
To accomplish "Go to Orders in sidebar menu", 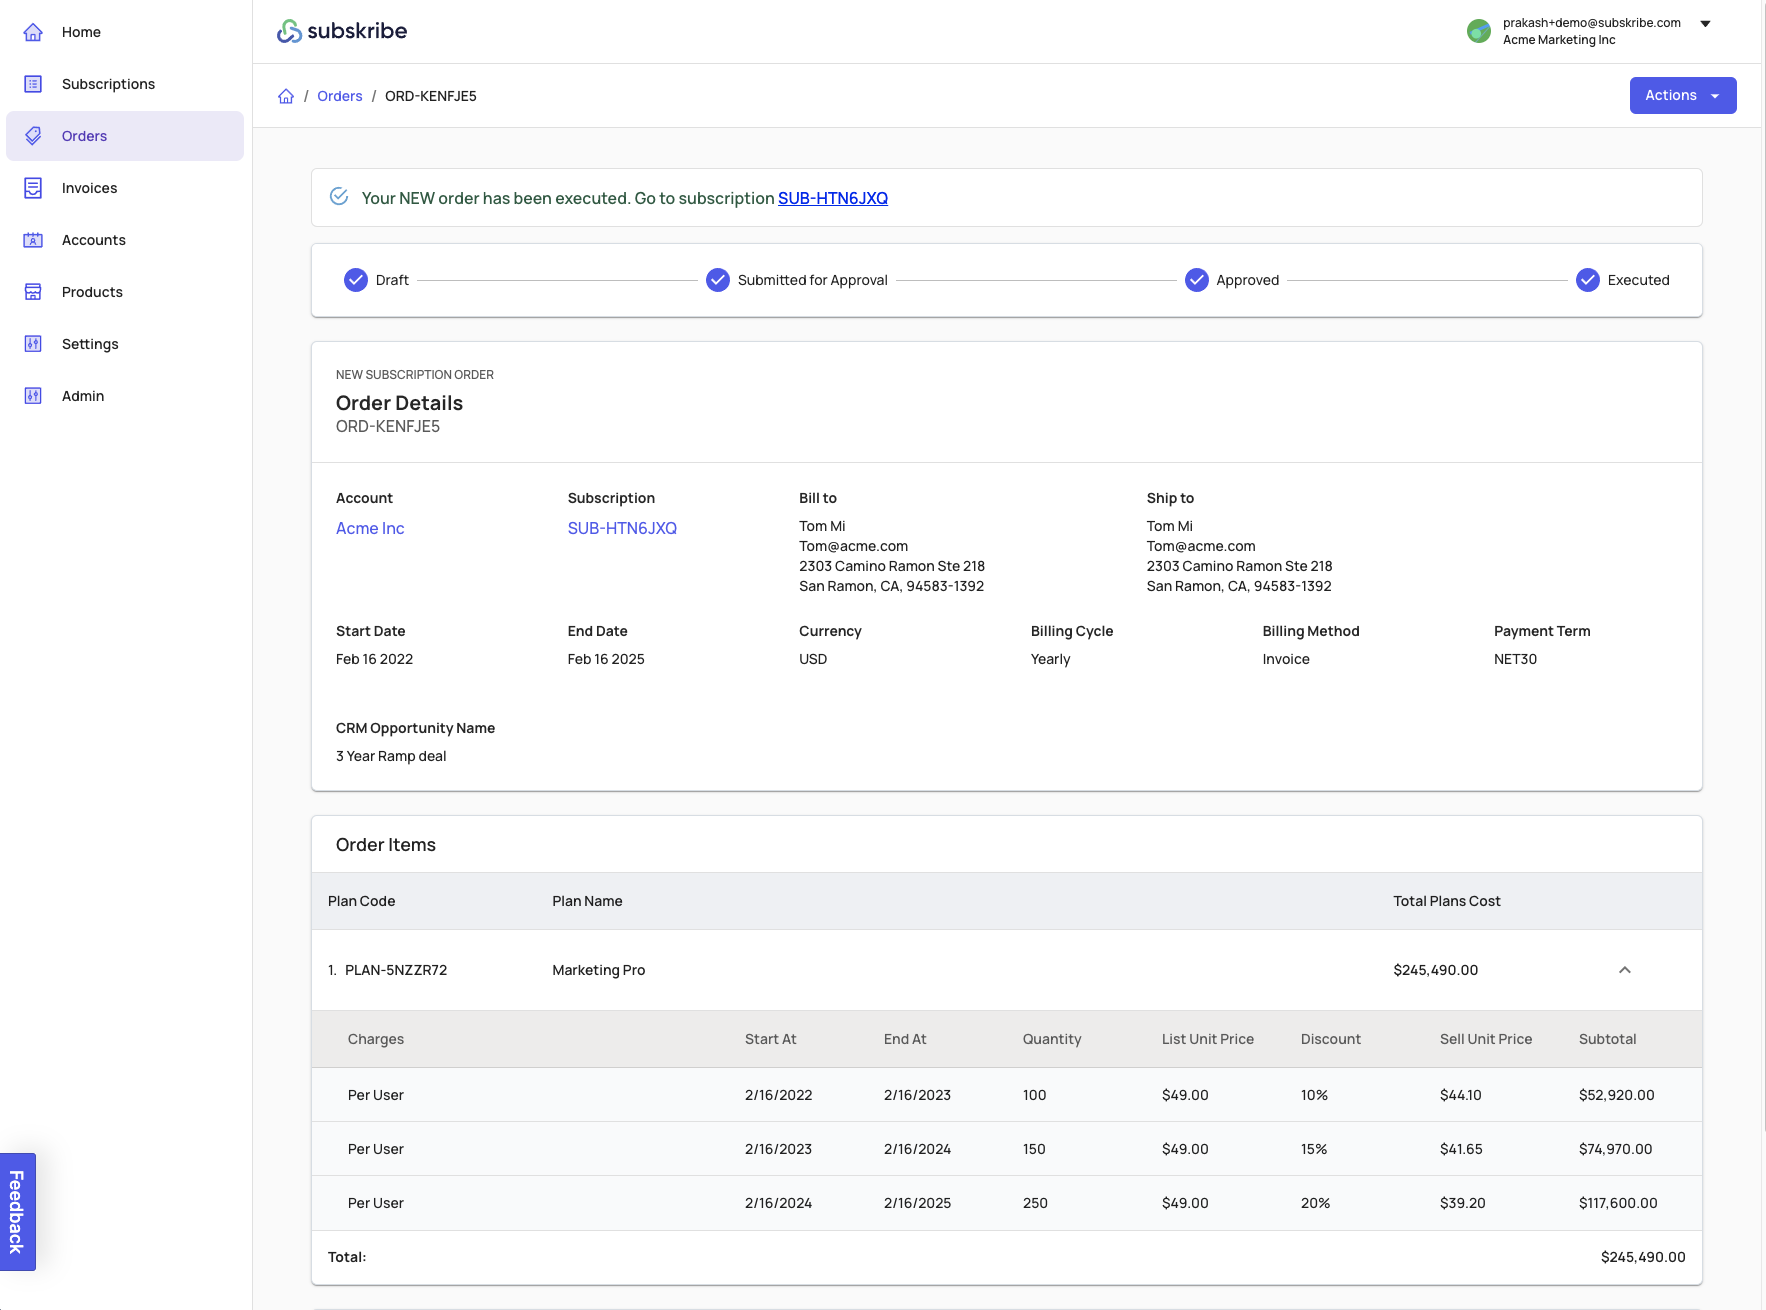I will [84, 136].
